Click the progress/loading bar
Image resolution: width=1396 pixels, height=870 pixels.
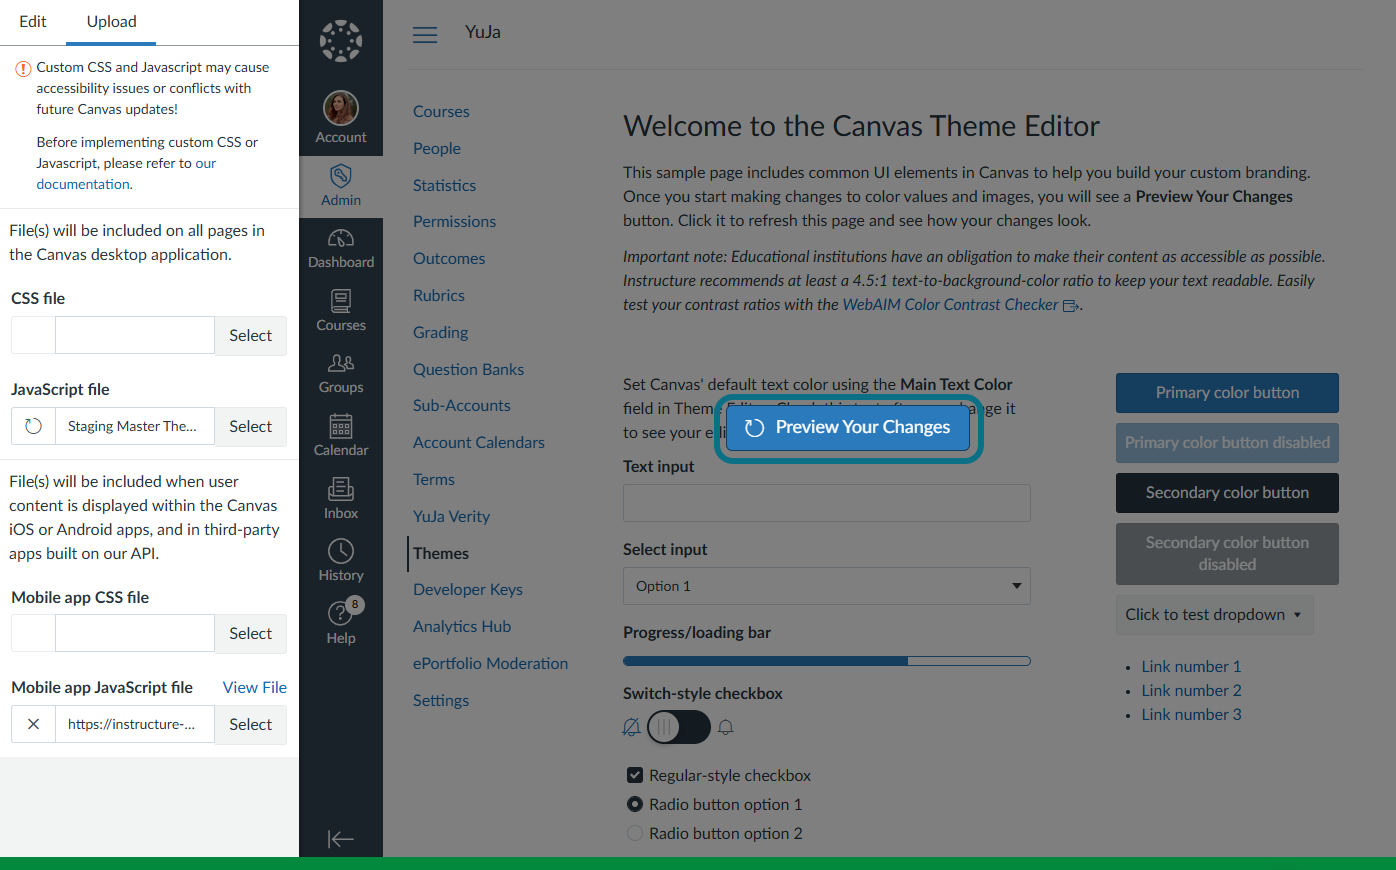pyautogui.click(x=826, y=661)
